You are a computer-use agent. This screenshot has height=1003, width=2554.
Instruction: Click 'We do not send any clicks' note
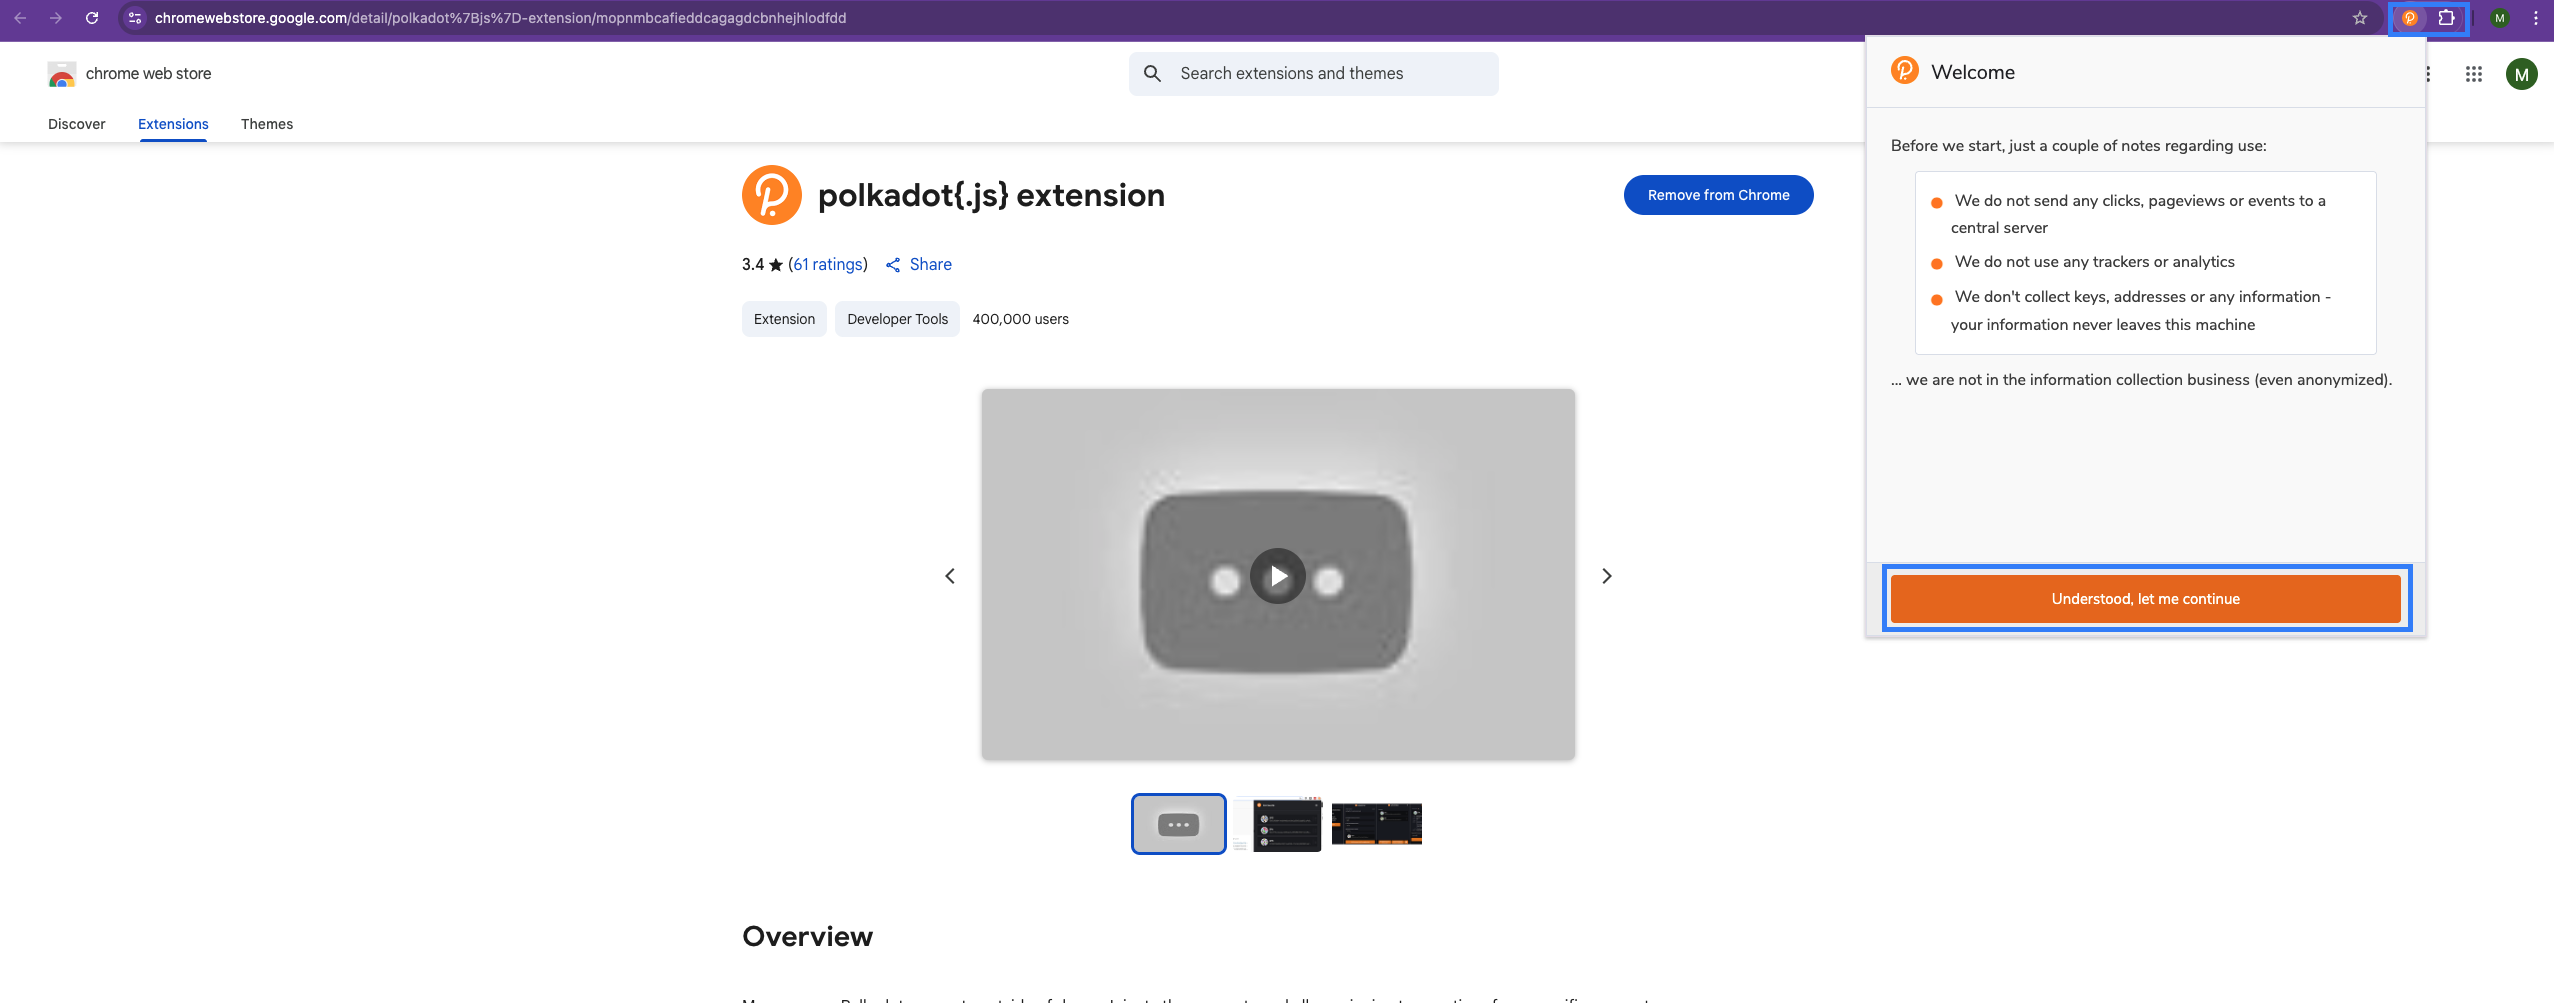click(2138, 214)
